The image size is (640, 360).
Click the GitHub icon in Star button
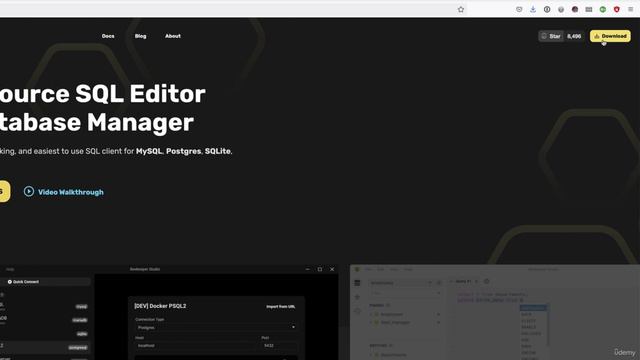[x=544, y=36]
